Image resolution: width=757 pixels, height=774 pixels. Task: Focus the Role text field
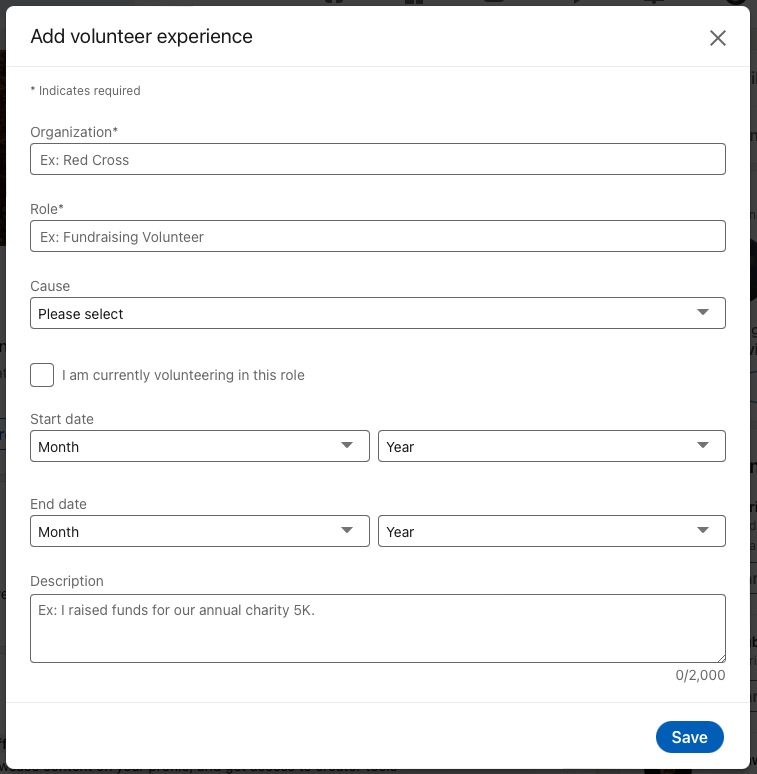(x=378, y=236)
